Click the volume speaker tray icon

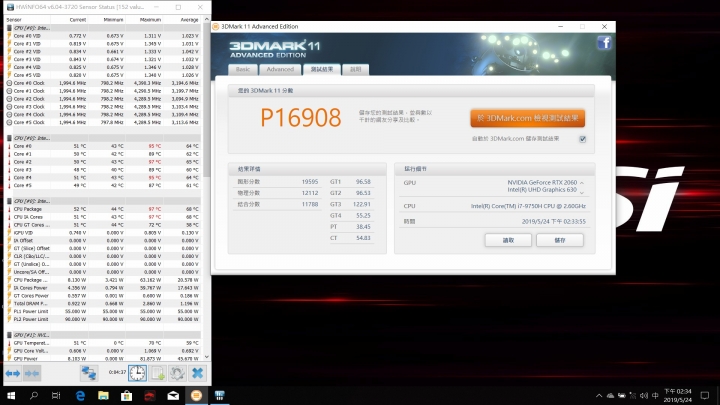pos(644,396)
